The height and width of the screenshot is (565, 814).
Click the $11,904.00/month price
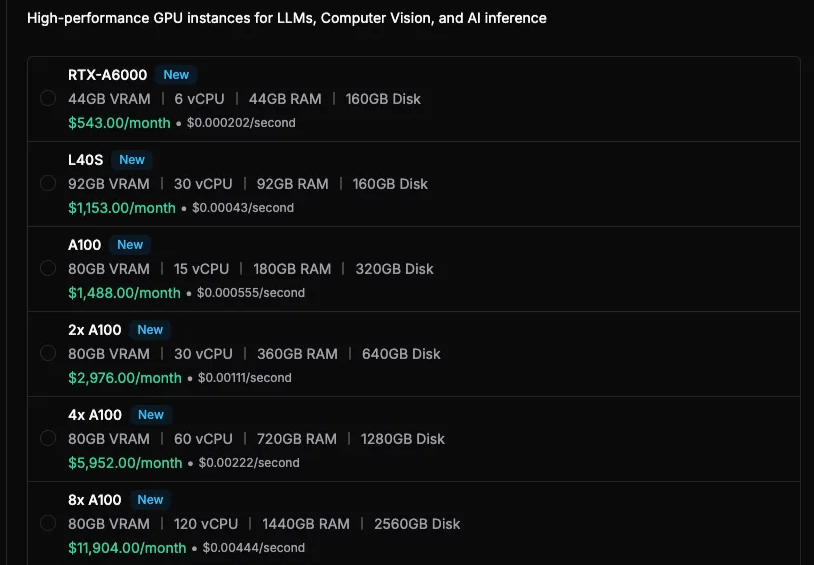[x=127, y=548]
